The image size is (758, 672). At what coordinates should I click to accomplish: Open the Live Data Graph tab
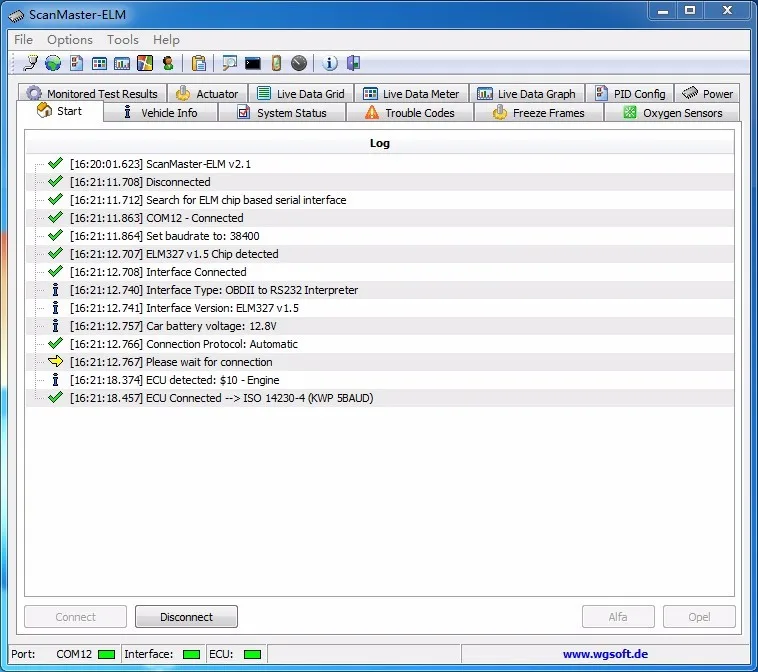(526, 93)
